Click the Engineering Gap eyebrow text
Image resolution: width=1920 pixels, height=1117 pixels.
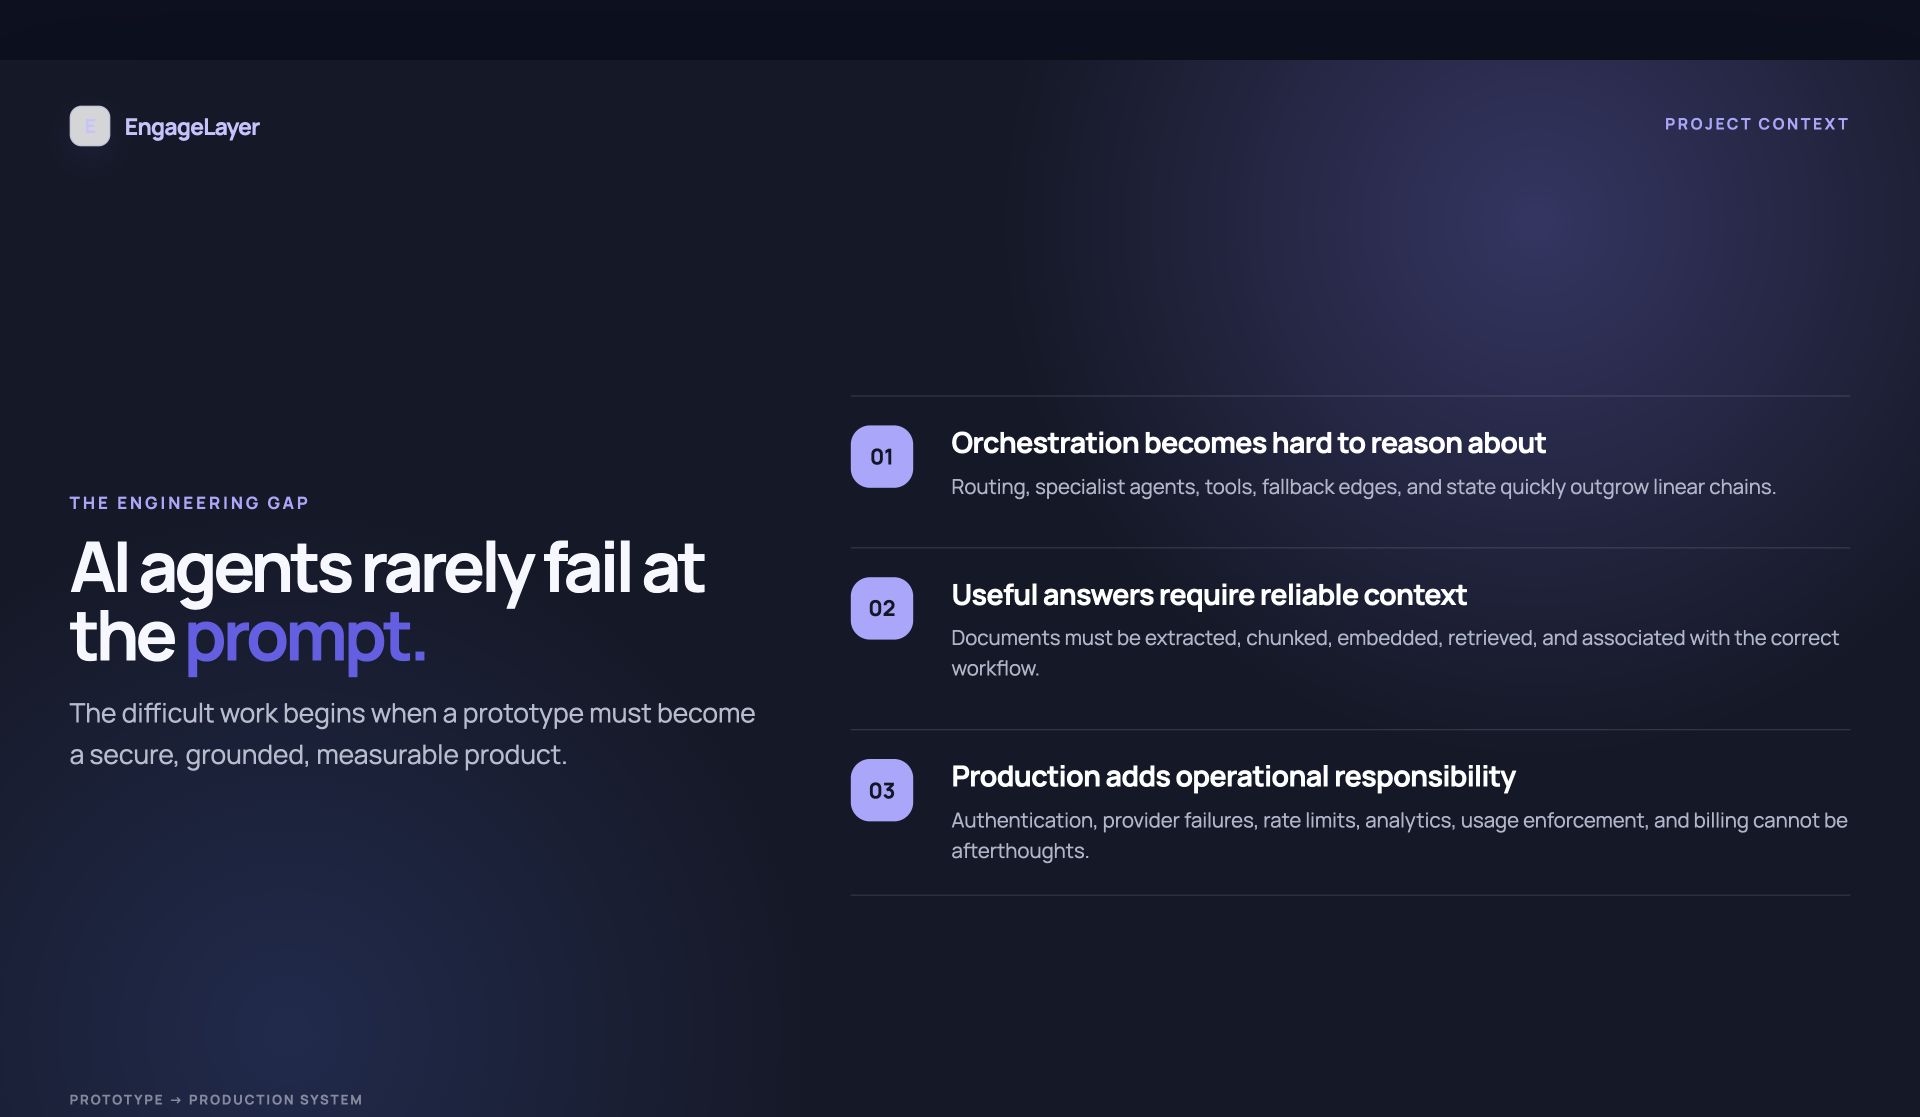189,503
